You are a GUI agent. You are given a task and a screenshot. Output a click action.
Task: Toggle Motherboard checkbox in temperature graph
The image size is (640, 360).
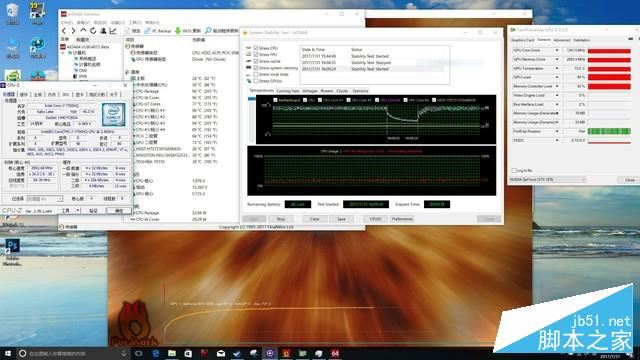tap(276, 100)
